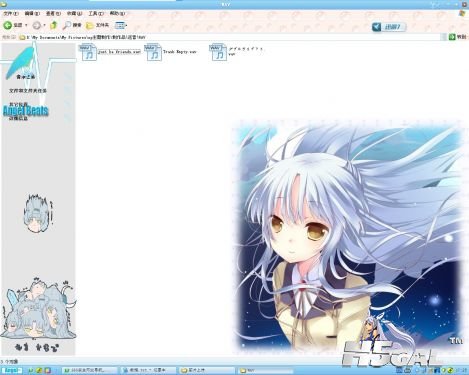The height and width of the screenshot is (375, 469).
Task: Click the Angel Start button
Action: click(x=12, y=370)
